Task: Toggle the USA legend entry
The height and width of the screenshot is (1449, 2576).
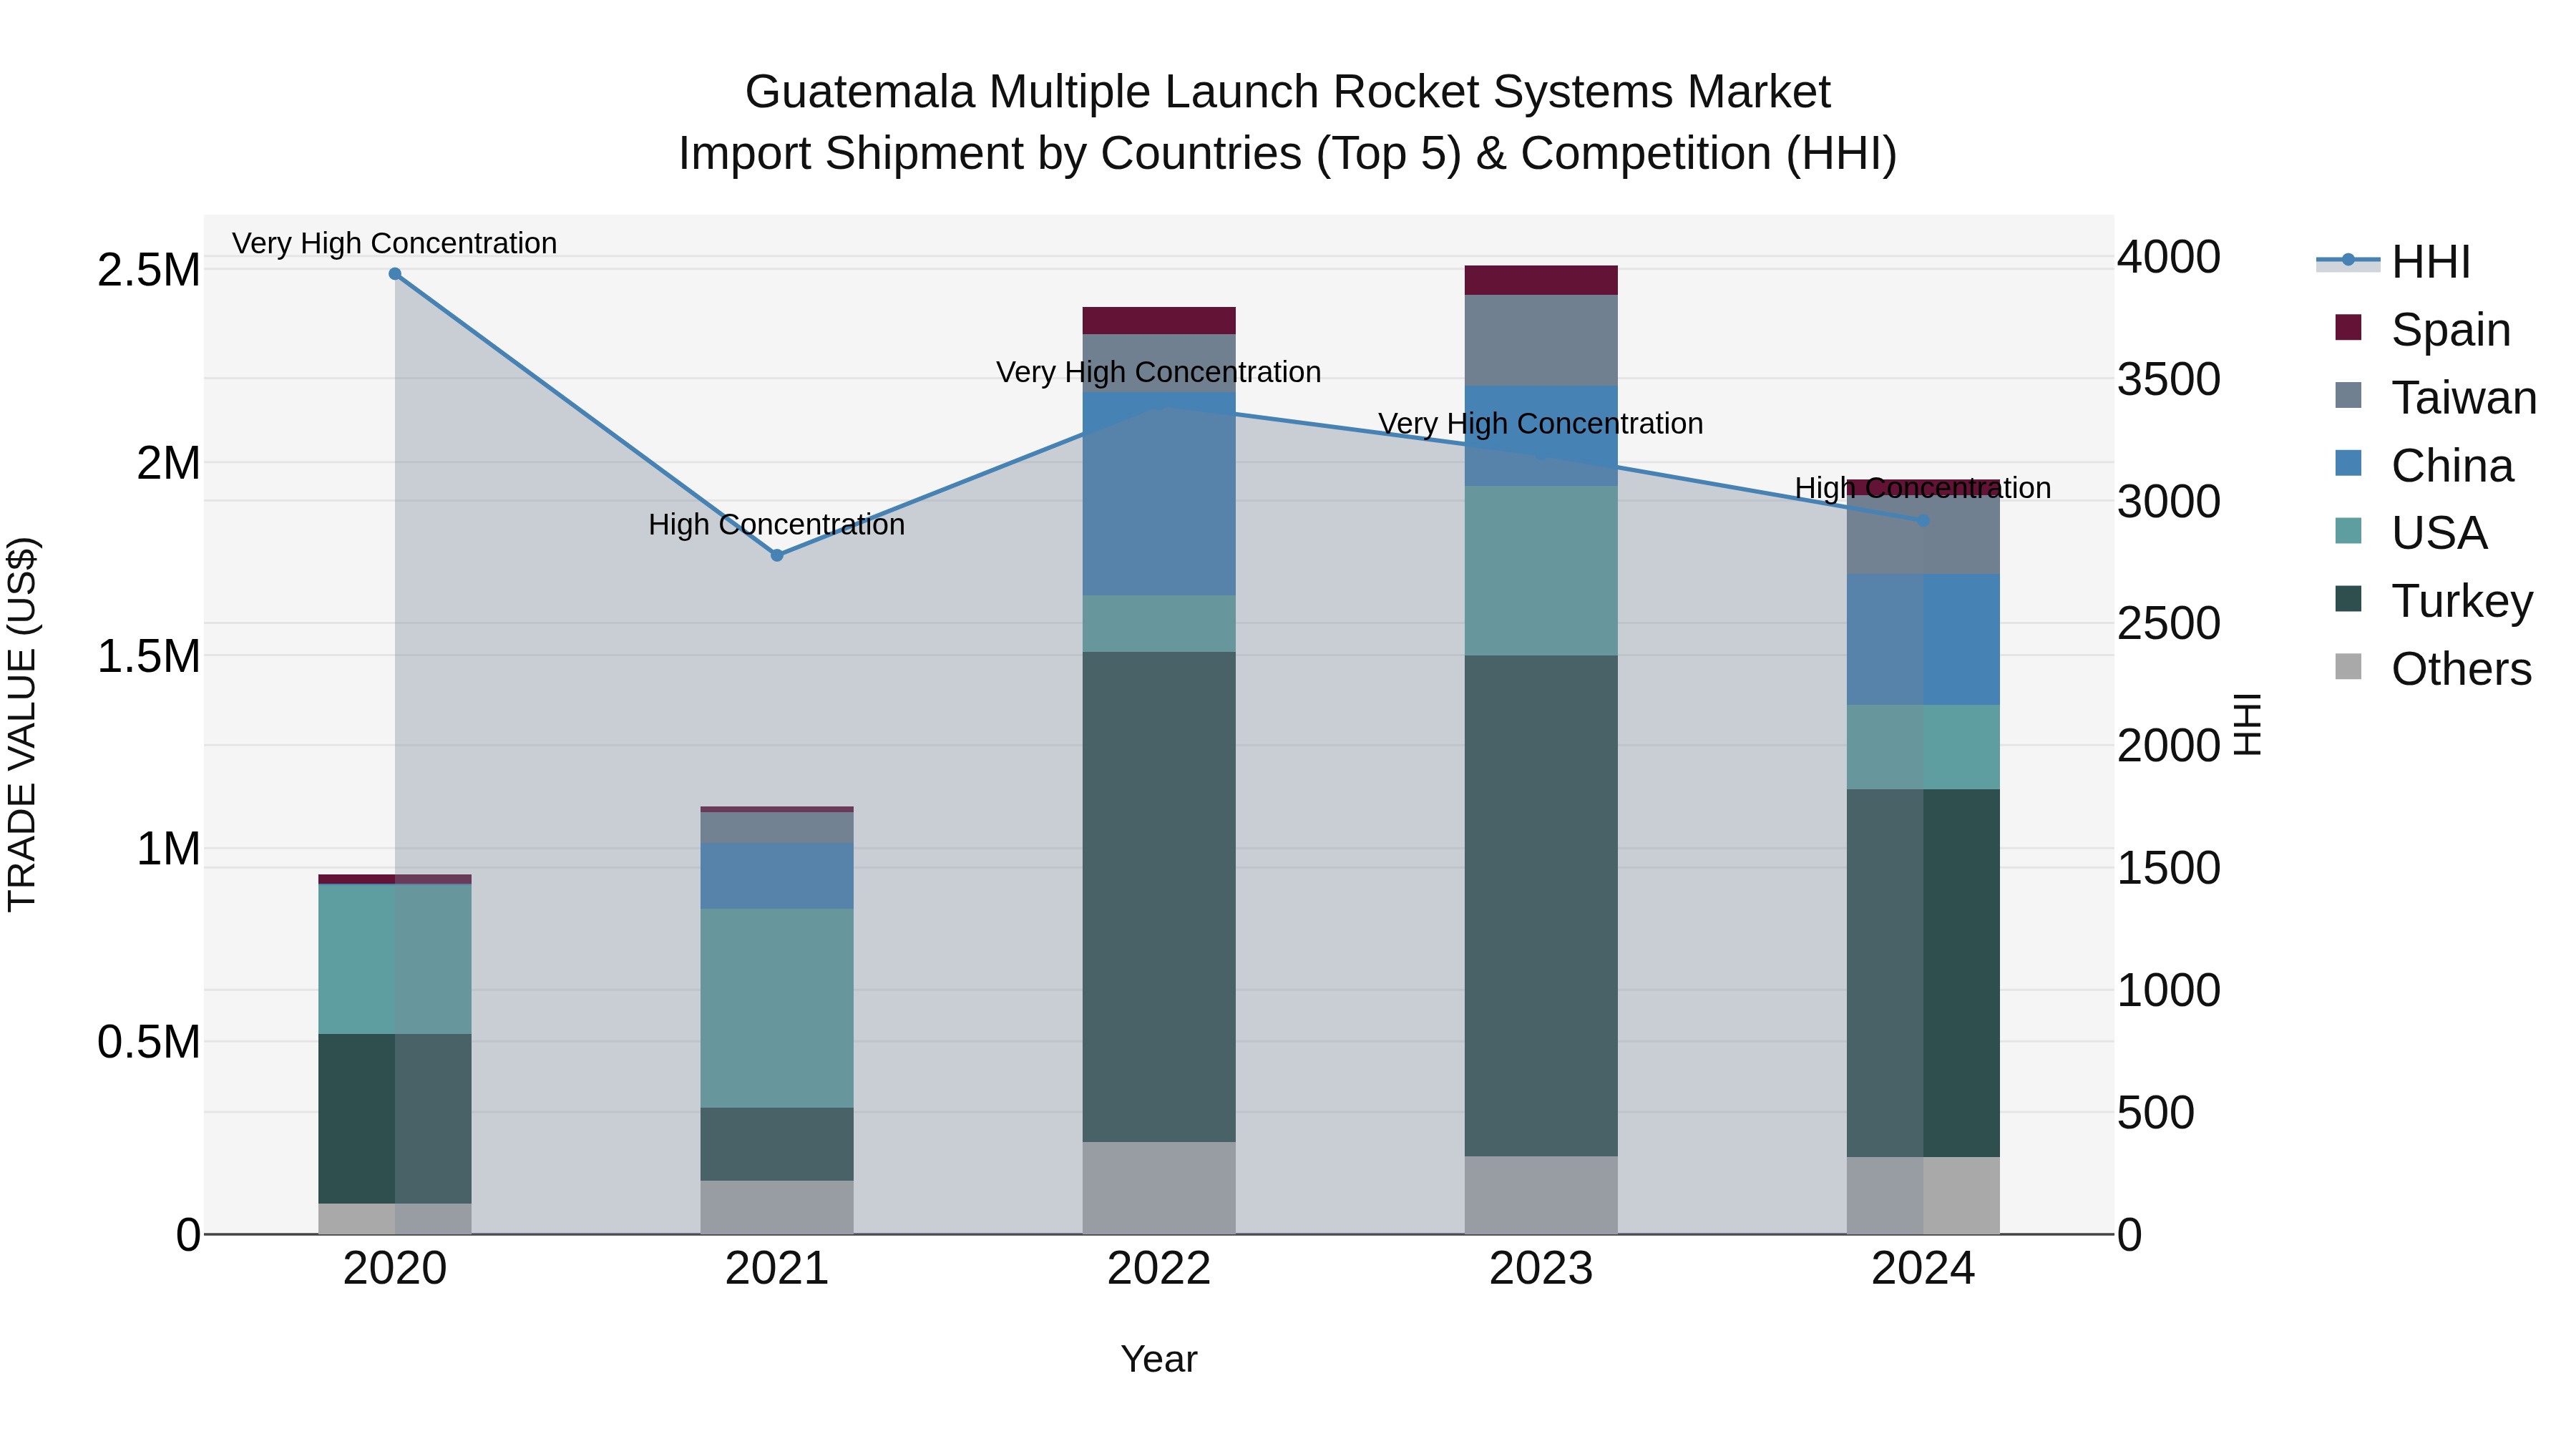Action: 2411,532
